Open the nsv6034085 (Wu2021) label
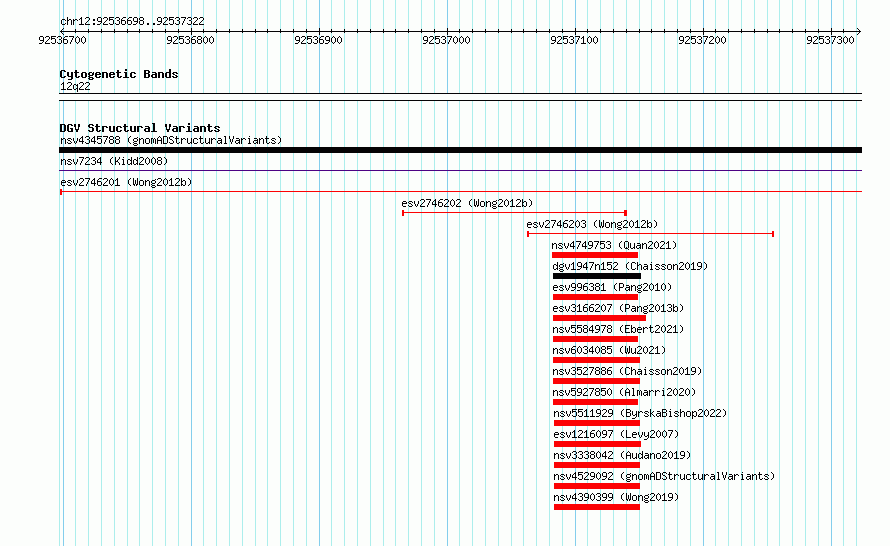The image size is (890, 546). click(x=609, y=350)
